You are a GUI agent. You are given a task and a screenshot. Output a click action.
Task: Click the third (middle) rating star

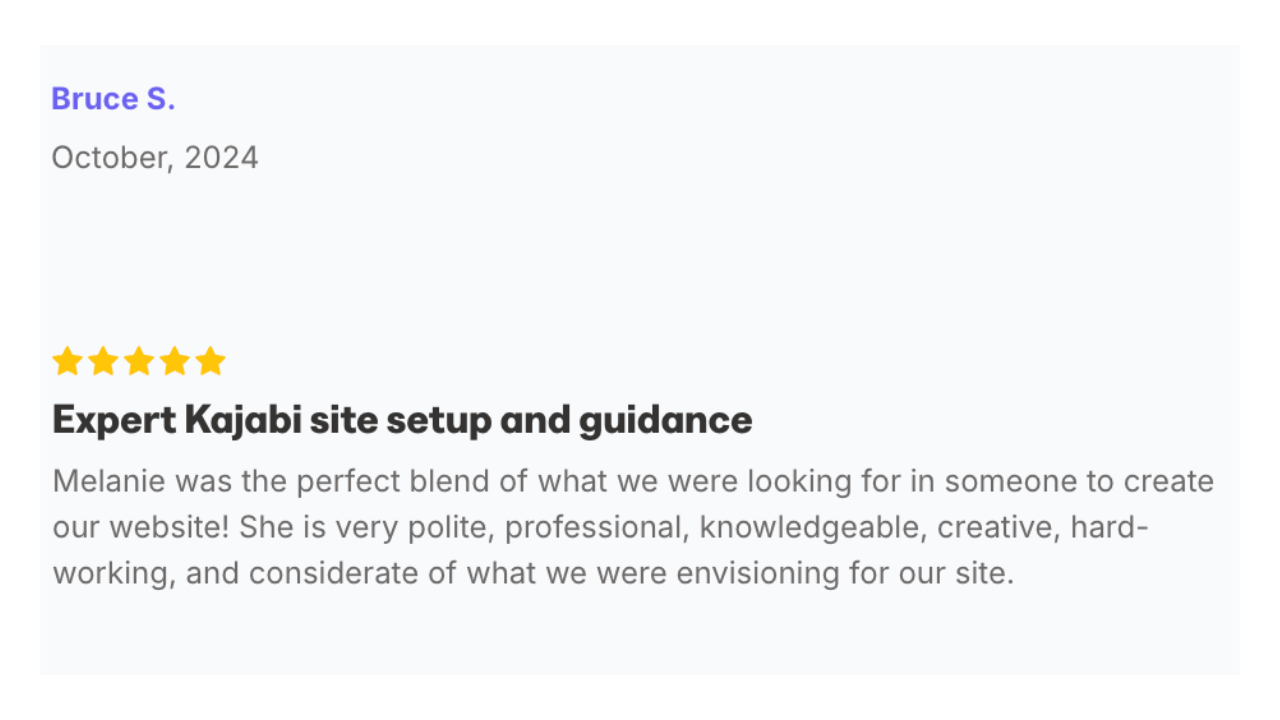click(139, 361)
